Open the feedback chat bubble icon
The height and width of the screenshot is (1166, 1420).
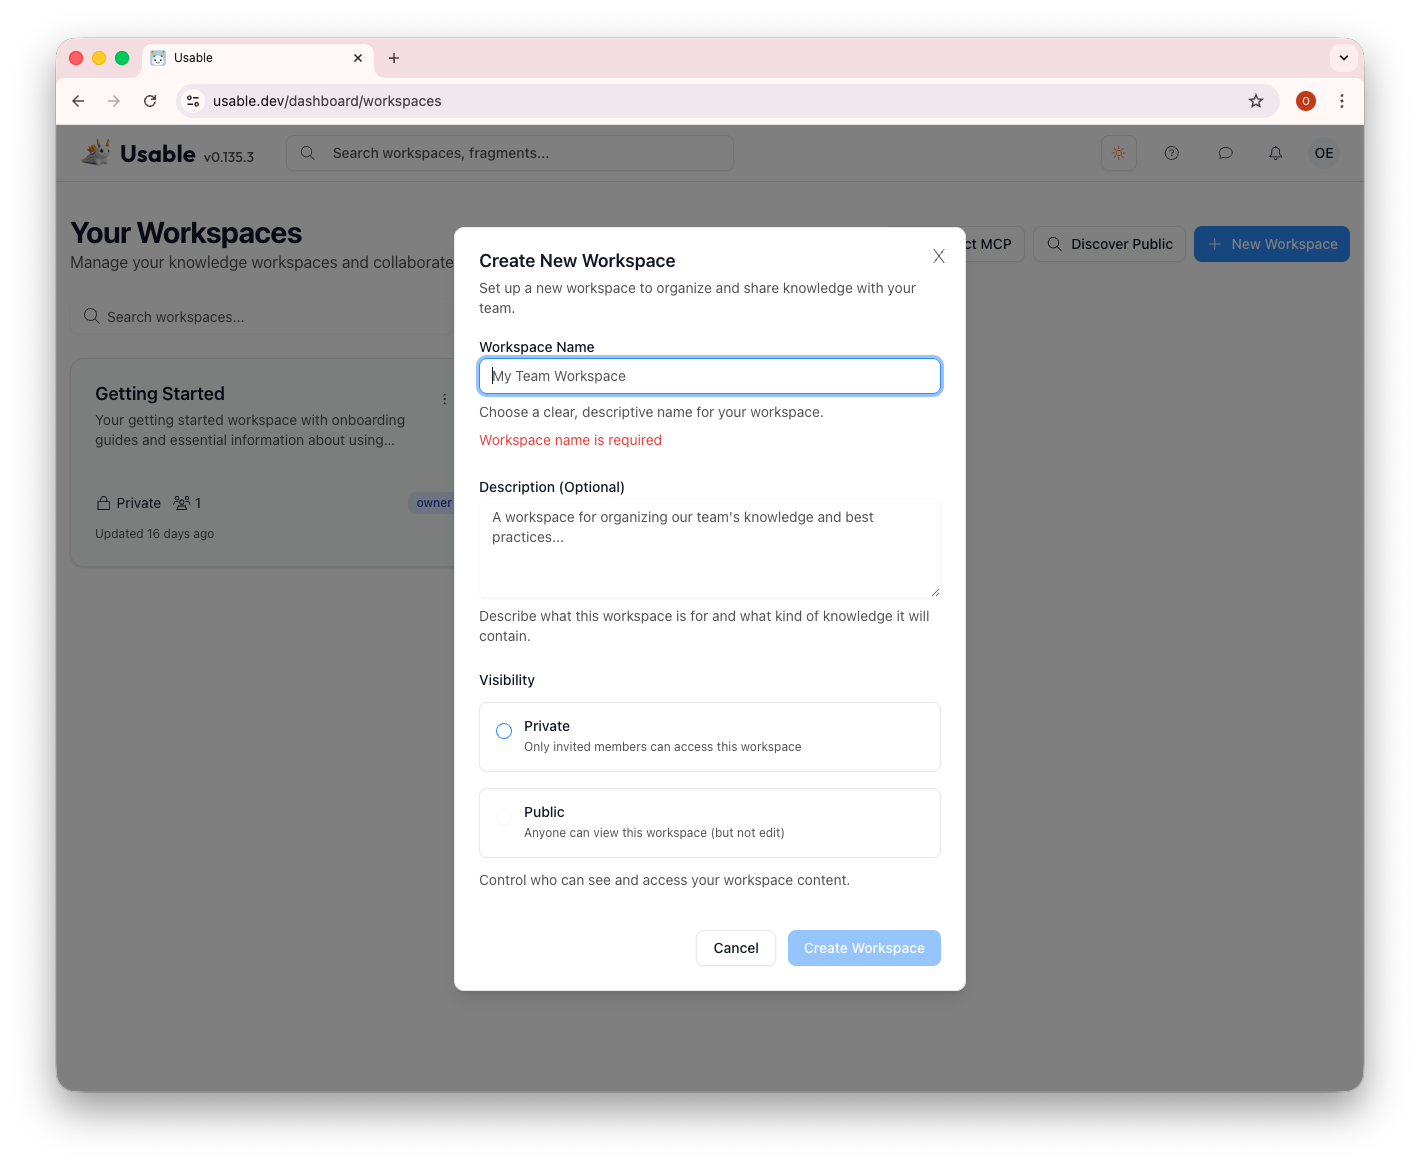pos(1225,153)
